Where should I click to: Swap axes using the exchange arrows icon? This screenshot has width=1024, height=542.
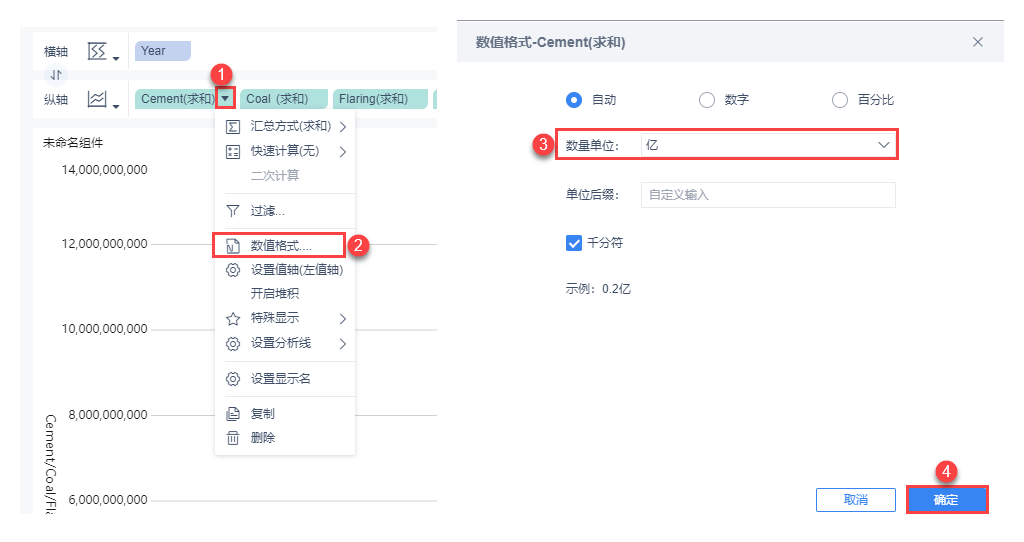[56, 75]
